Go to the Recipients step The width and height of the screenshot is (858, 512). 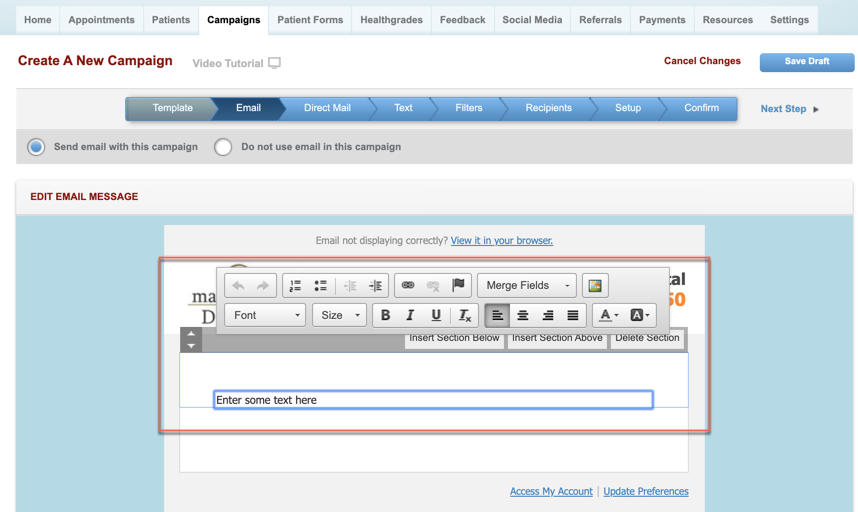pos(548,108)
